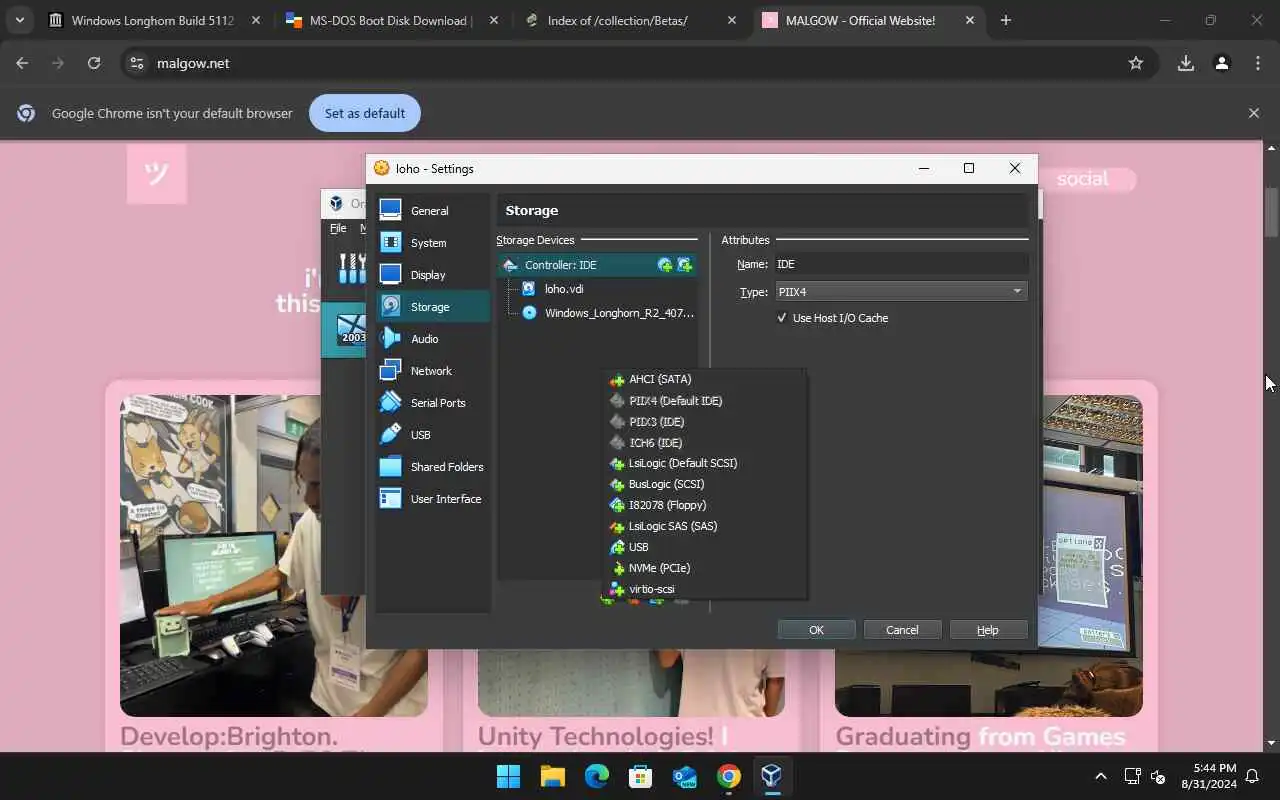The height and width of the screenshot is (800, 1280).
Task: Open the tab search dropdown
Action: coord(19,20)
